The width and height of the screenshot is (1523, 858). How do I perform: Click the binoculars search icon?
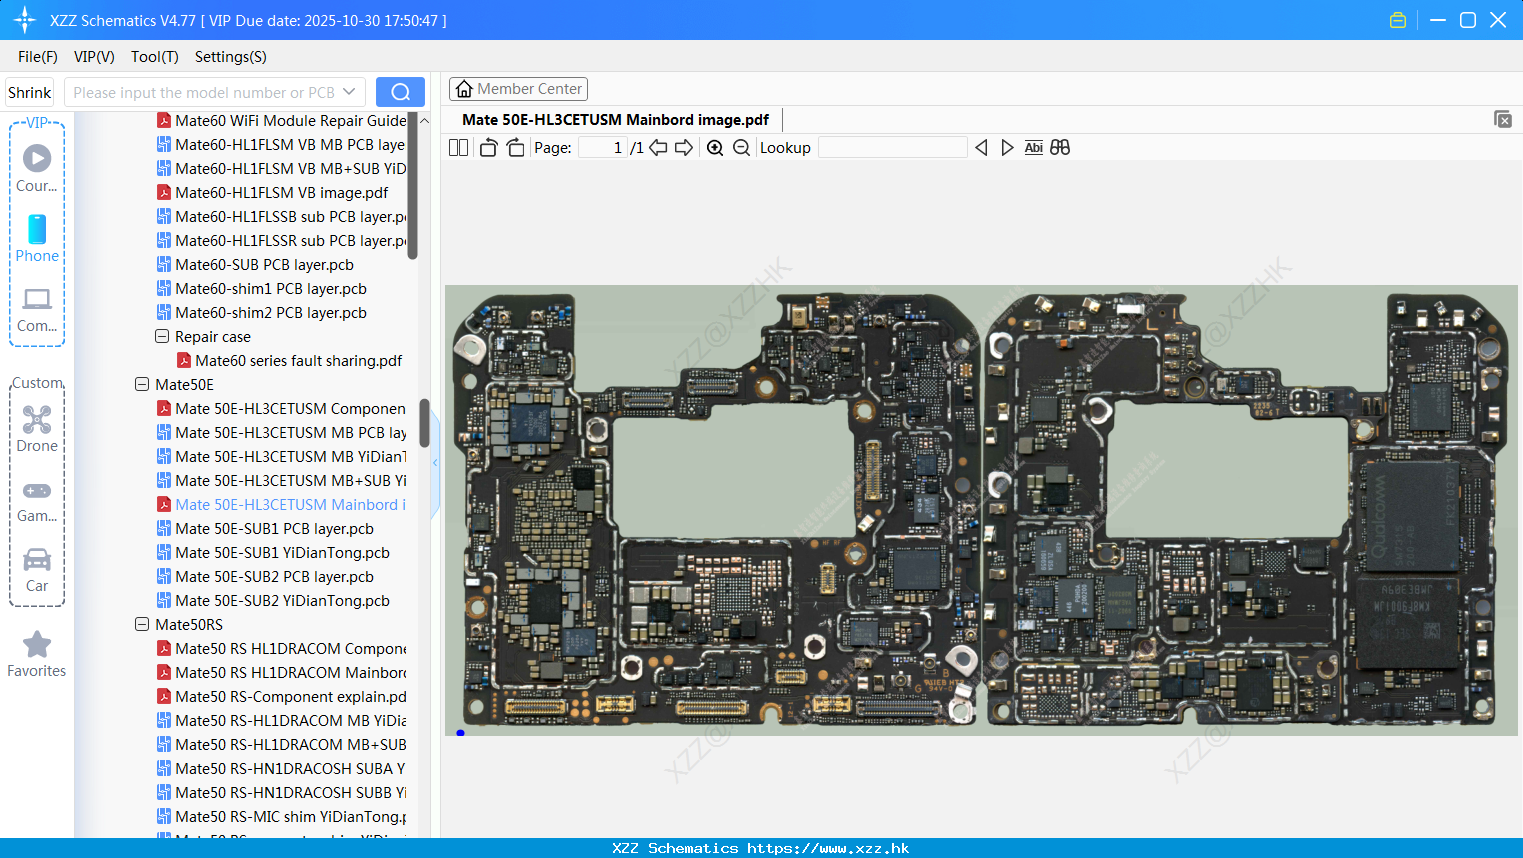click(1060, 148)
